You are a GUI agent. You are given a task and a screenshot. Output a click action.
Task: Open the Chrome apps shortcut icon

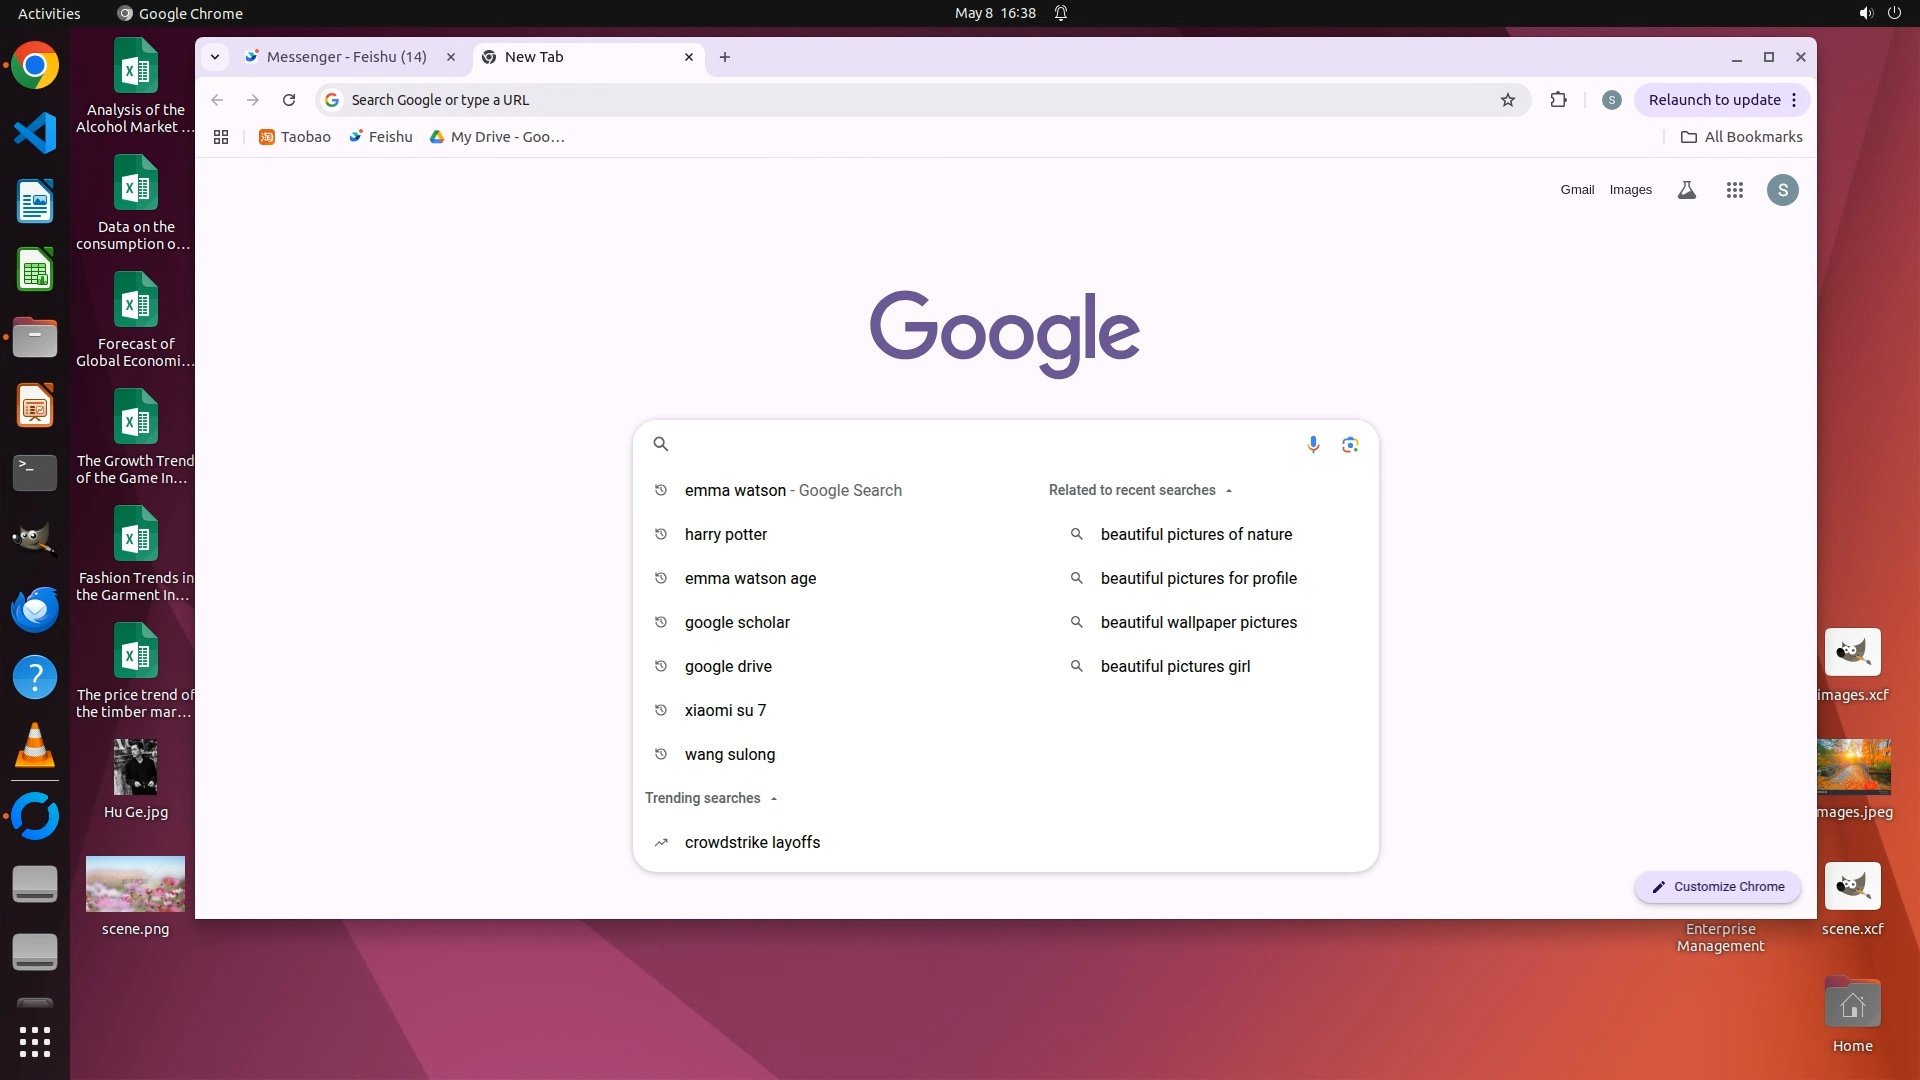coord(221,137)
